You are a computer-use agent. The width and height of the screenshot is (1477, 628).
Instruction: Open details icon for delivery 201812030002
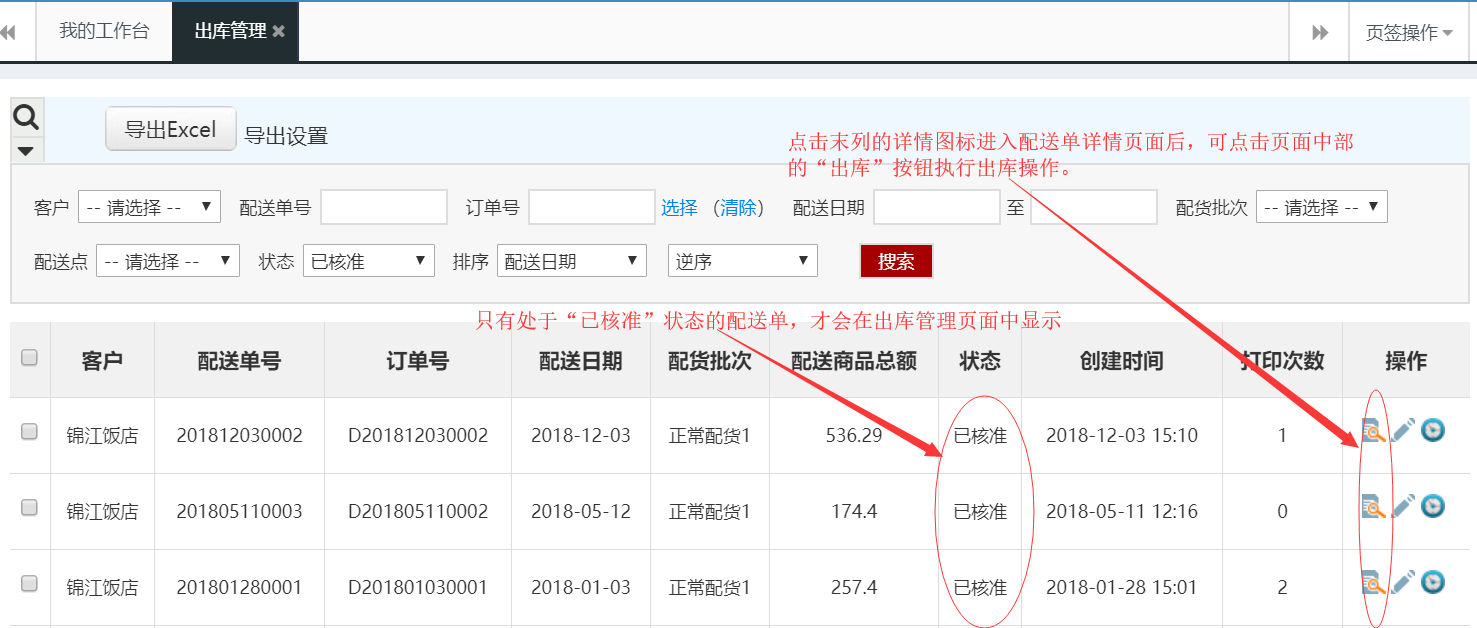[1374, 431]
